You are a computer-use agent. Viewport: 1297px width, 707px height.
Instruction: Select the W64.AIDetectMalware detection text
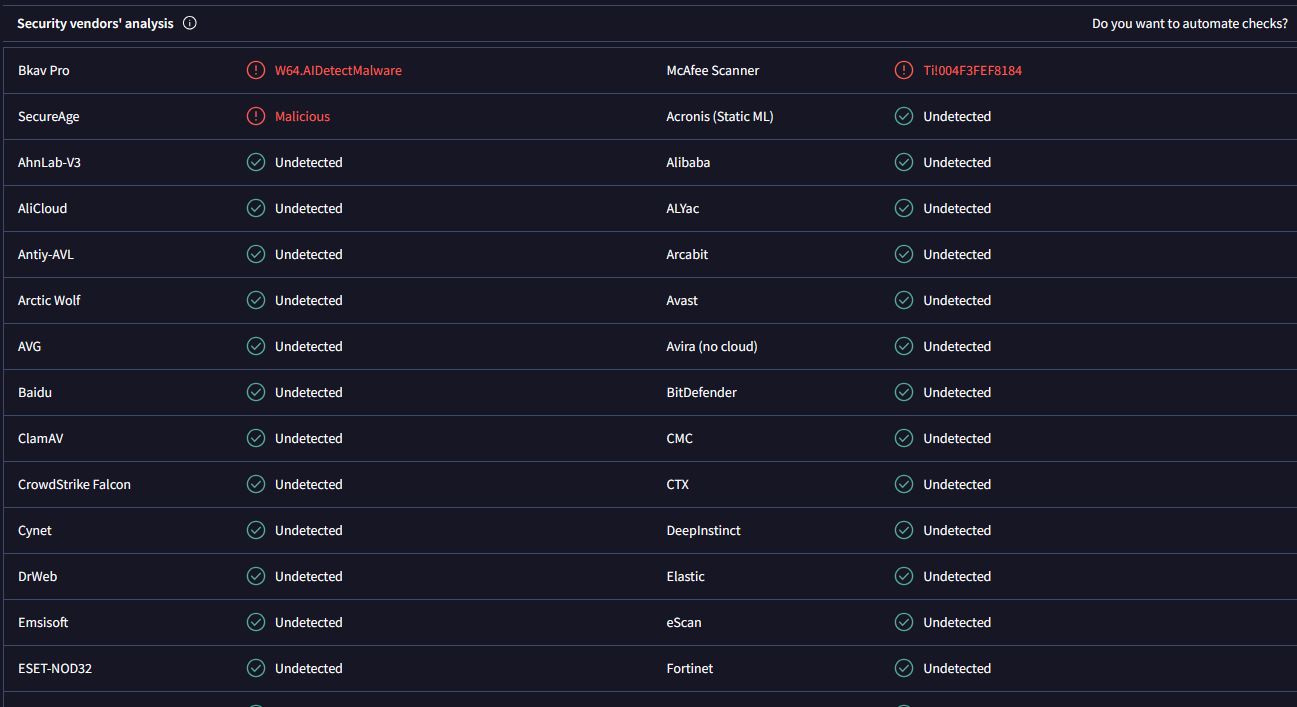tap(338, 70)
